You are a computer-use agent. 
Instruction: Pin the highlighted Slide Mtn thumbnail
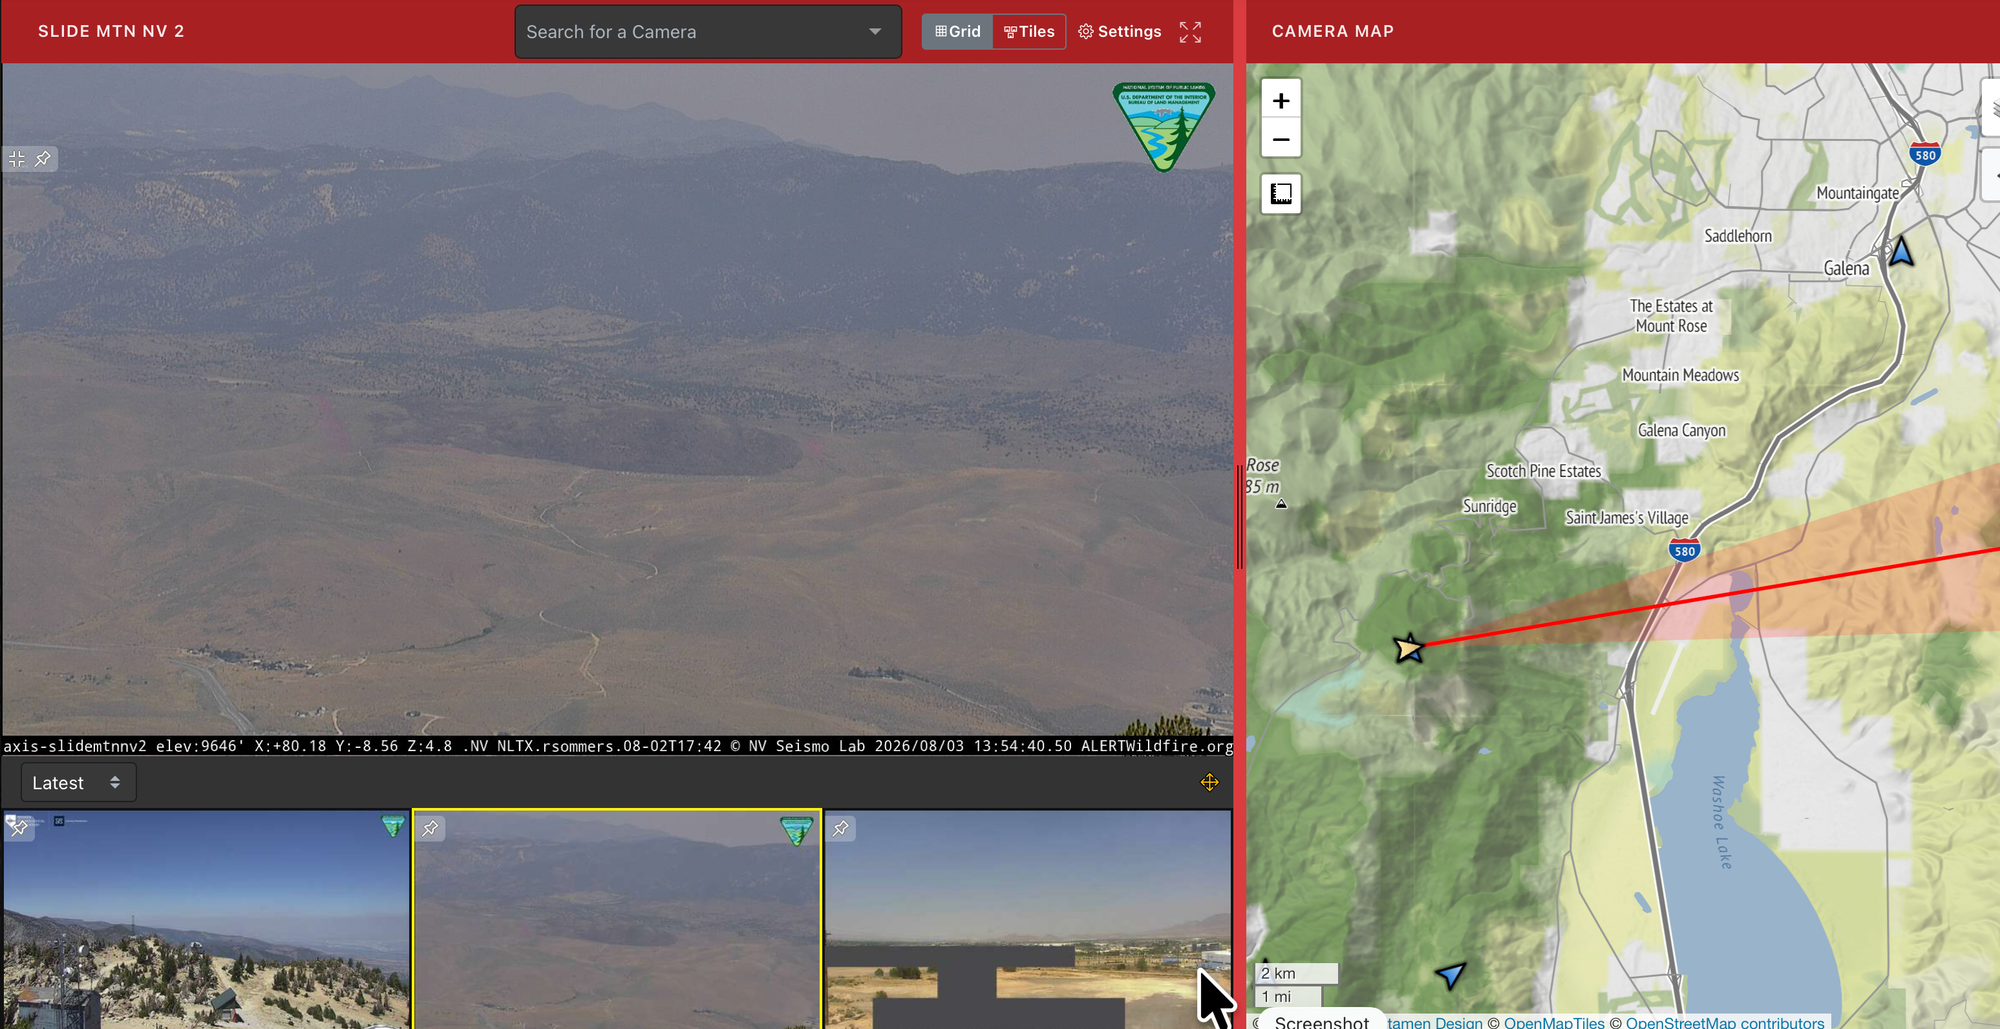pyautogui.click(x=430, y=828)
